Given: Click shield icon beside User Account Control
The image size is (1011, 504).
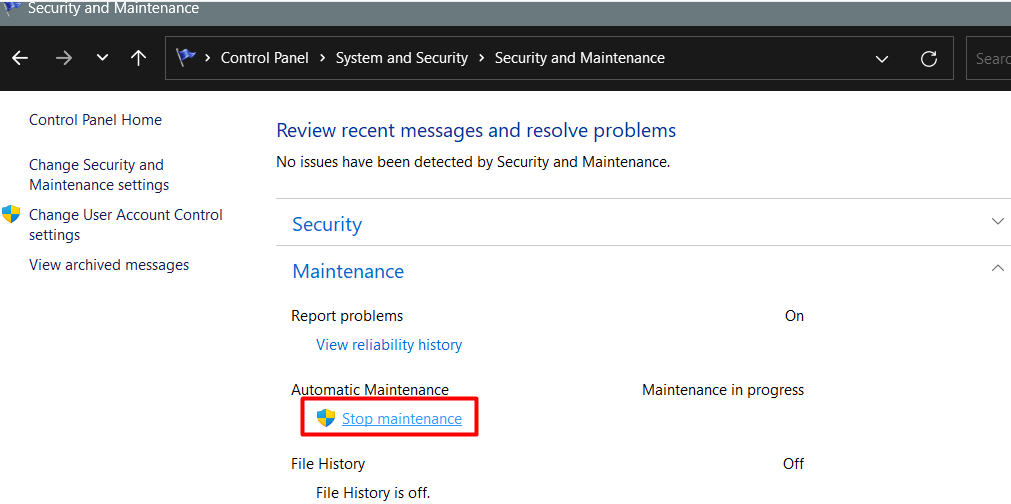Looking at the screenshot, I should [11, 215].
